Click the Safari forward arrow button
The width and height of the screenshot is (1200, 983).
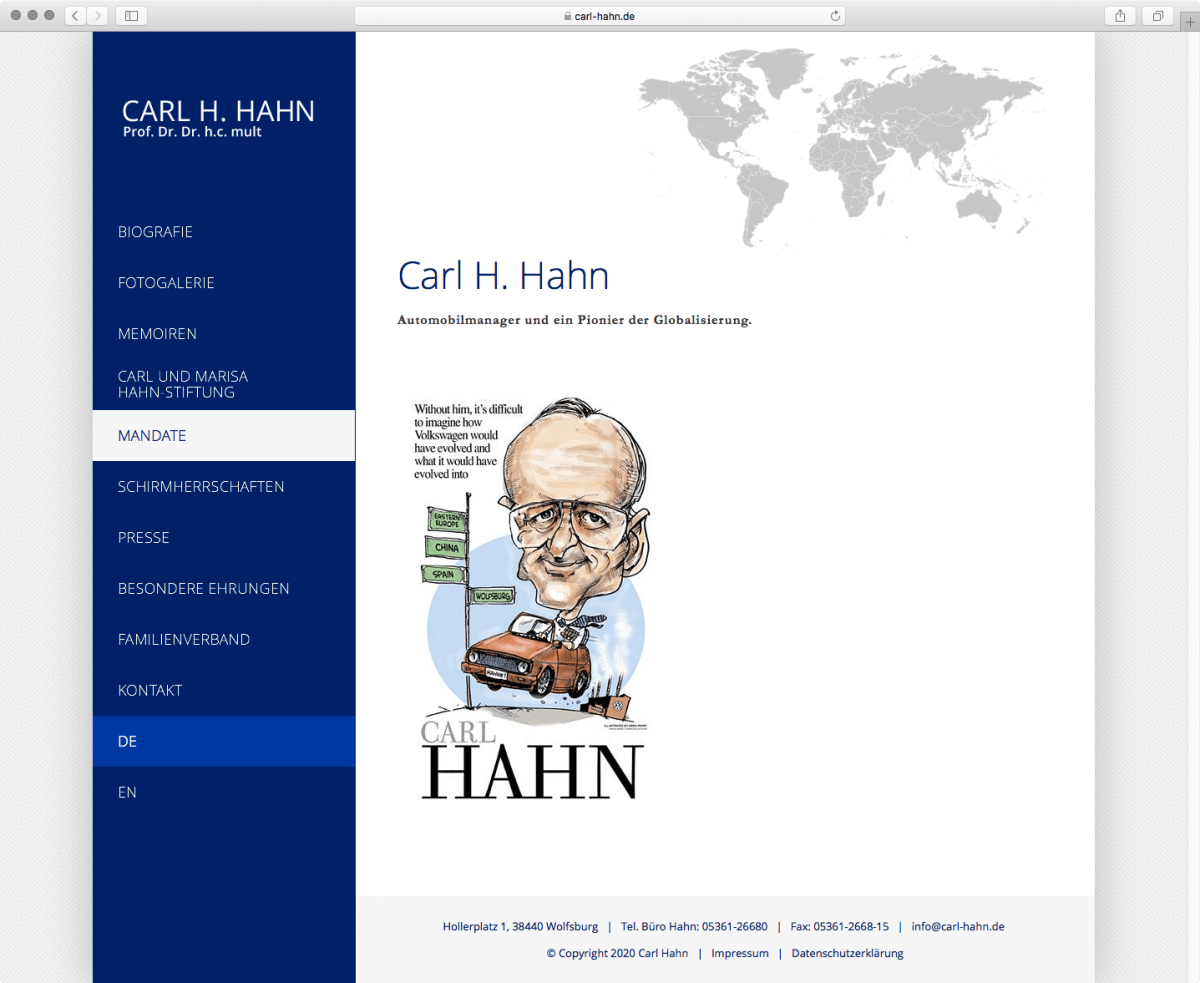[x=98, y=16]
